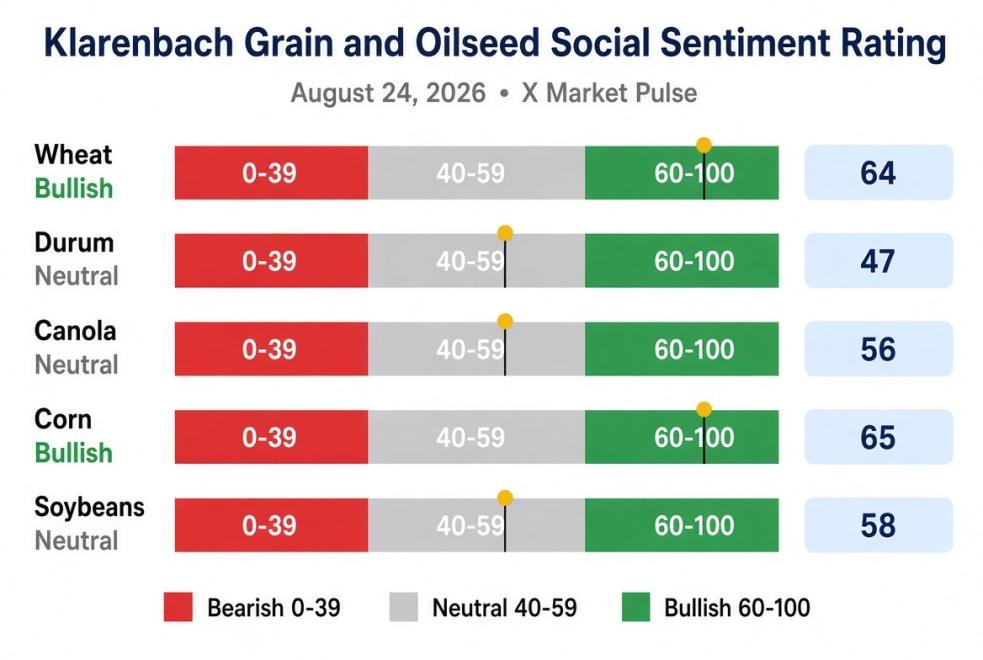This screenshot has width=983, height=660.
Task: Click the green 60-100 segment in Canola row
Action: 682,349
